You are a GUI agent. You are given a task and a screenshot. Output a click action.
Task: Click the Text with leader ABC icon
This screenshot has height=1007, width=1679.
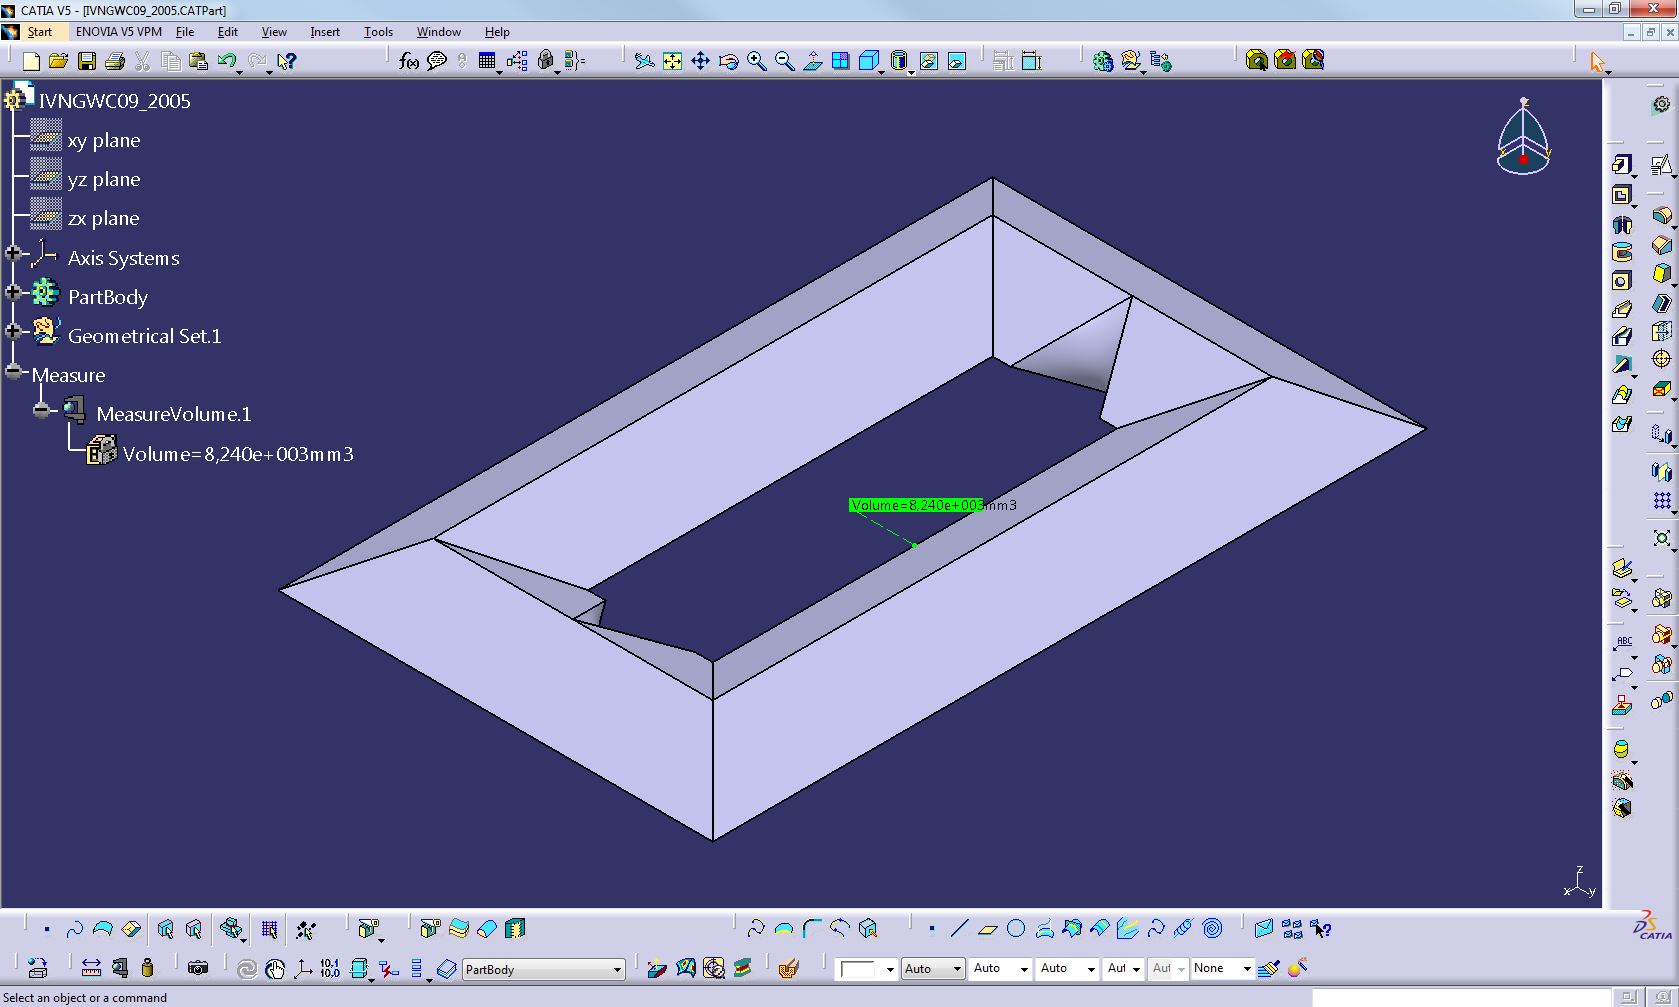[1623, 642]
